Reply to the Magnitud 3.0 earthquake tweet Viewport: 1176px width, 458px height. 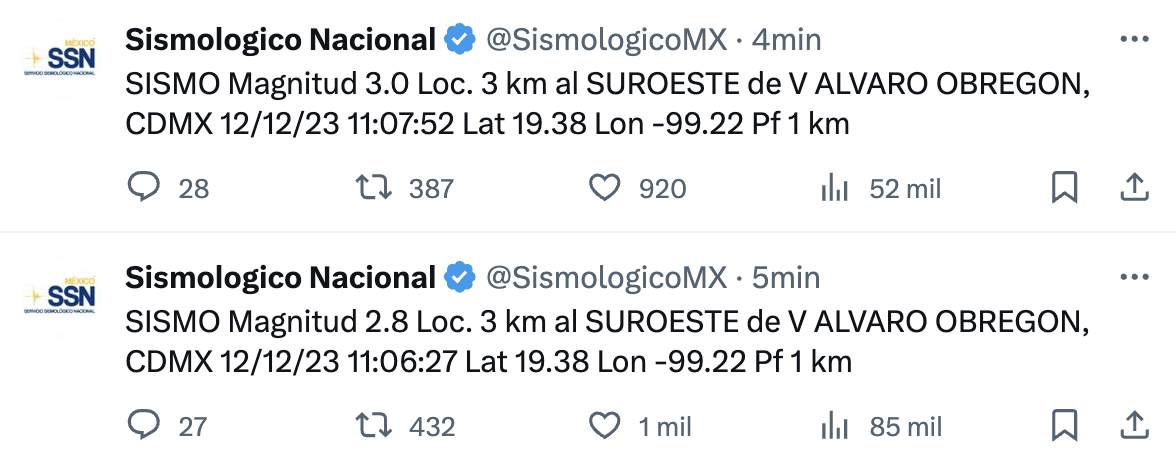(145, 188)
